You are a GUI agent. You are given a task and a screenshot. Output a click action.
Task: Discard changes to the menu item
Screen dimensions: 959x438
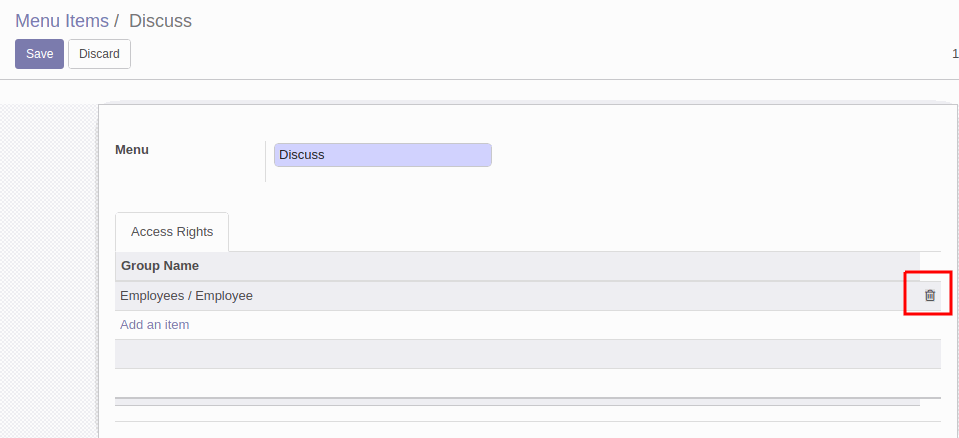pyautogui.click(x=99, y=54)
